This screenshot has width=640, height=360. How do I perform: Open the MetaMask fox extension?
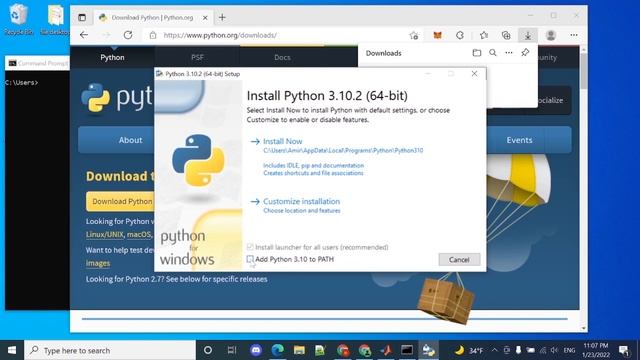coord(438,36)
